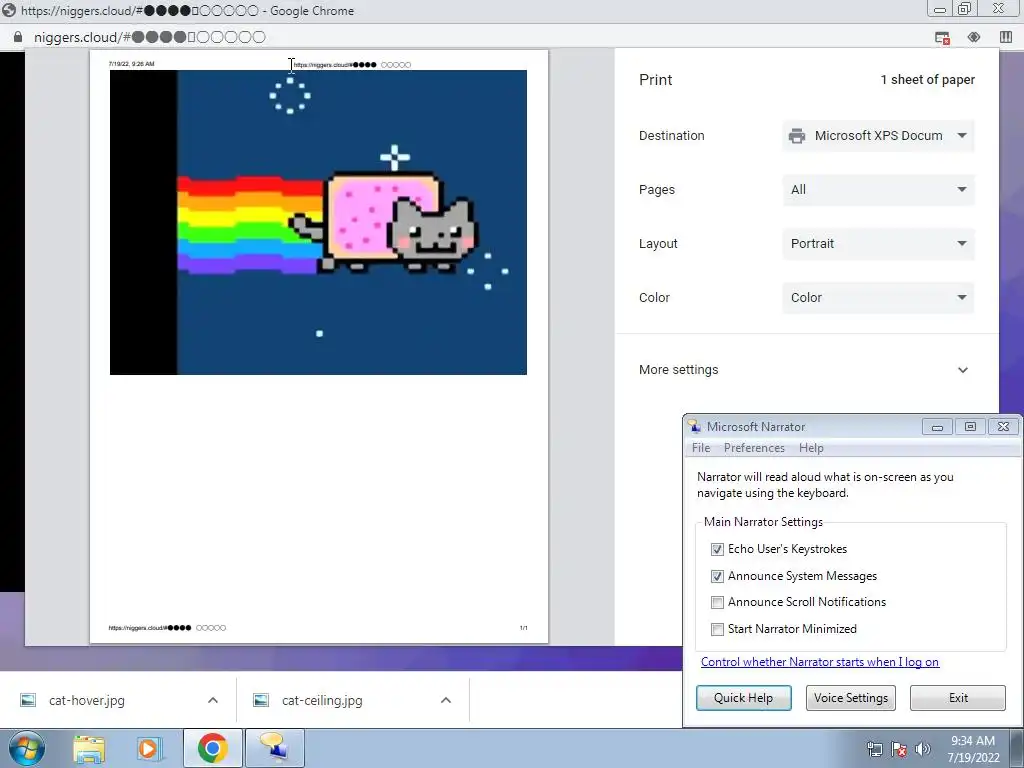Click the Quick Help button in Narrator
Screen dimensions: 1024x768
743,697
